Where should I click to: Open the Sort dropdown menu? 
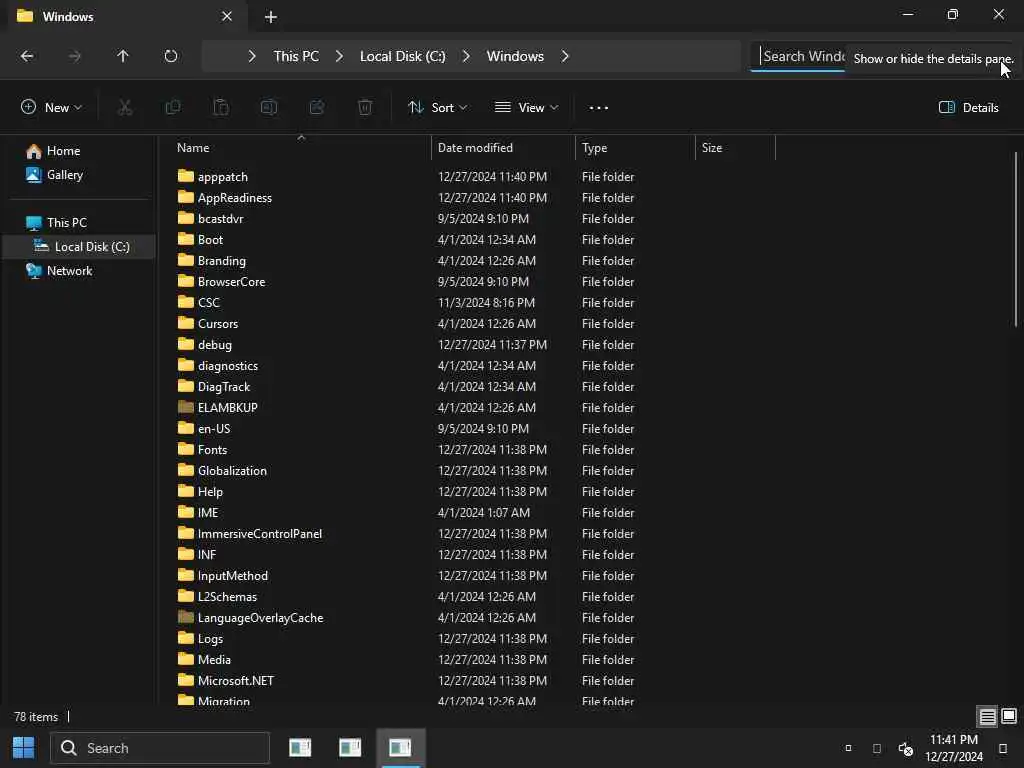(x=437, y=107)
